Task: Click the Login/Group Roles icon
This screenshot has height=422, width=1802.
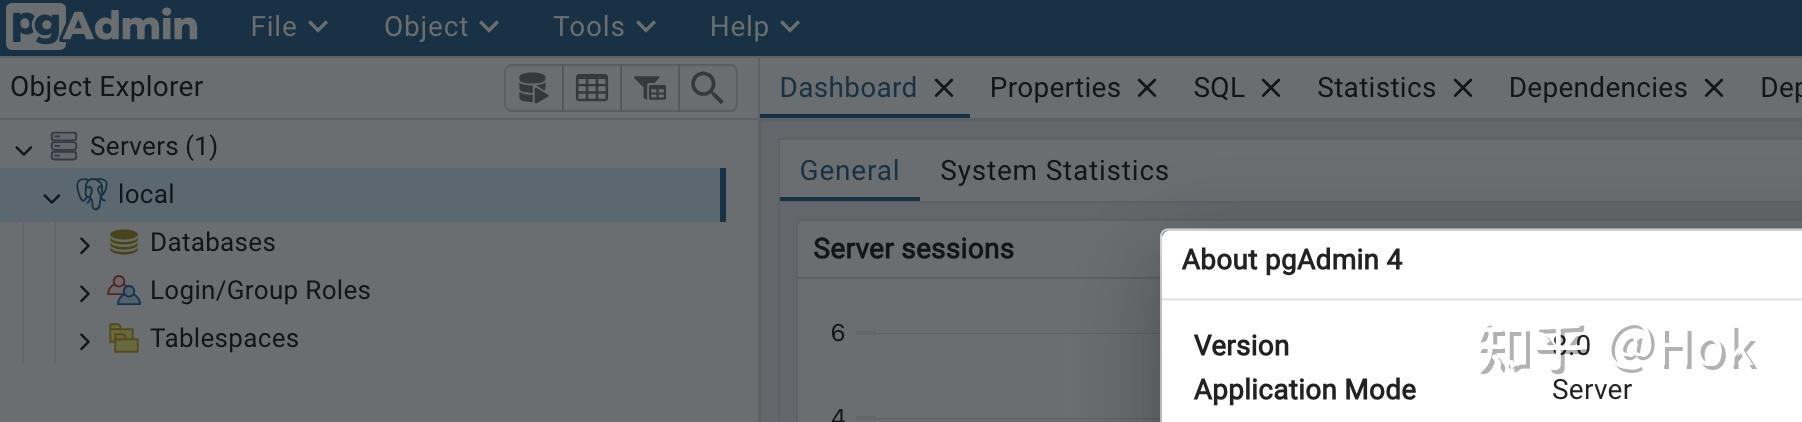Action: coord(124,290)
